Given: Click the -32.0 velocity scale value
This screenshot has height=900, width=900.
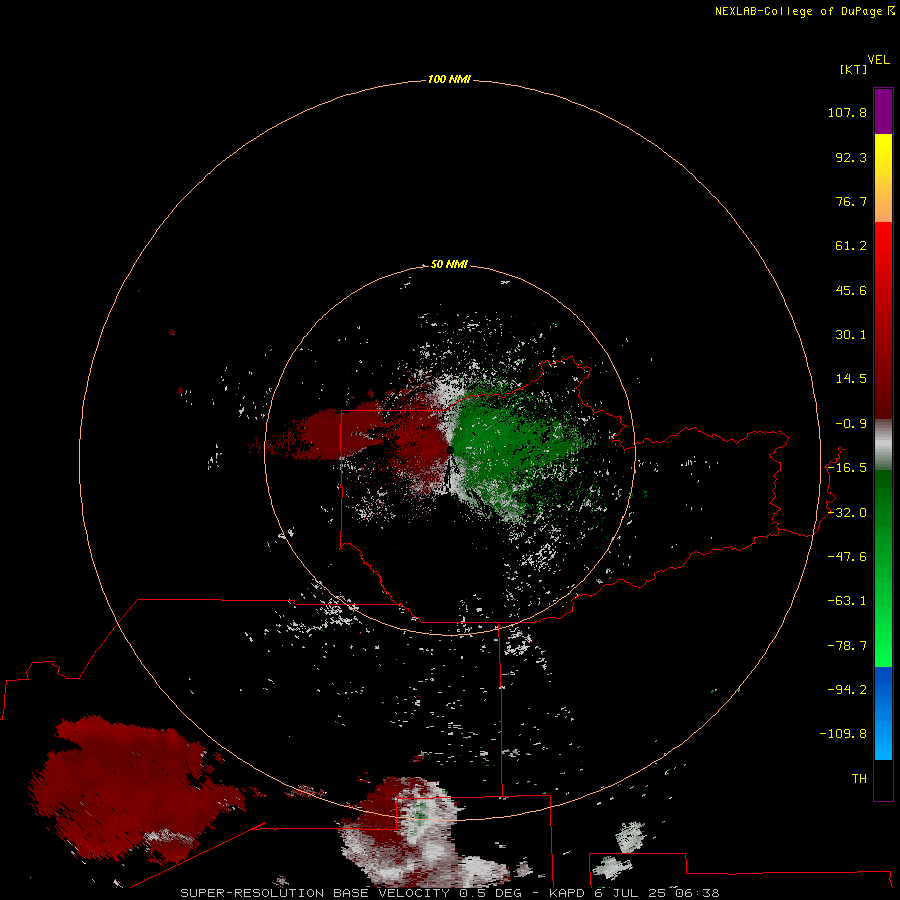Looking at the screenshot, I should 847,513.
